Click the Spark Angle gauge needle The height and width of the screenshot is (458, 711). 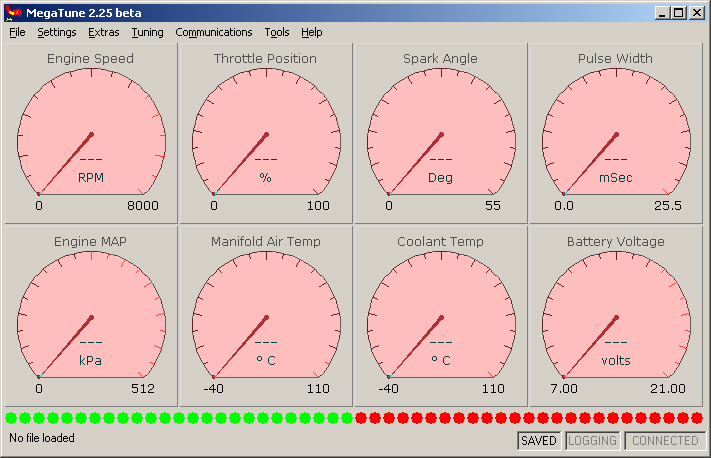point(415,164)
